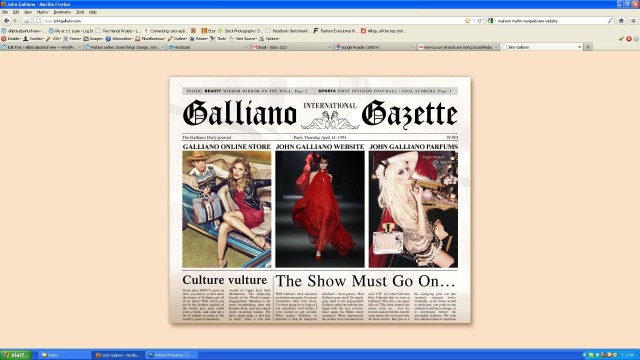This screenshot has width=640, height=360.
Task: Open the History menu
Action: pyautogui.click(x=42, y=12)
